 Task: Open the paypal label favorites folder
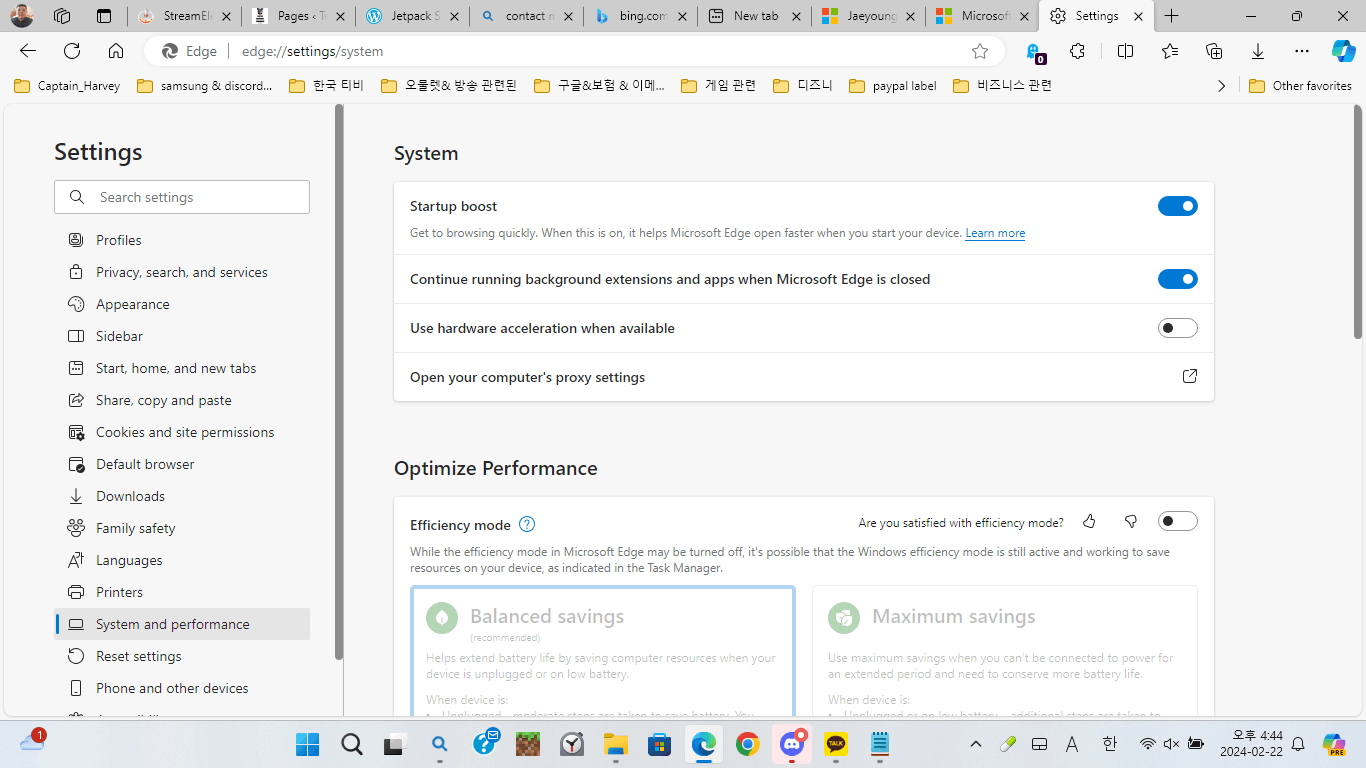pyautogui.click(x=893, y=86)
